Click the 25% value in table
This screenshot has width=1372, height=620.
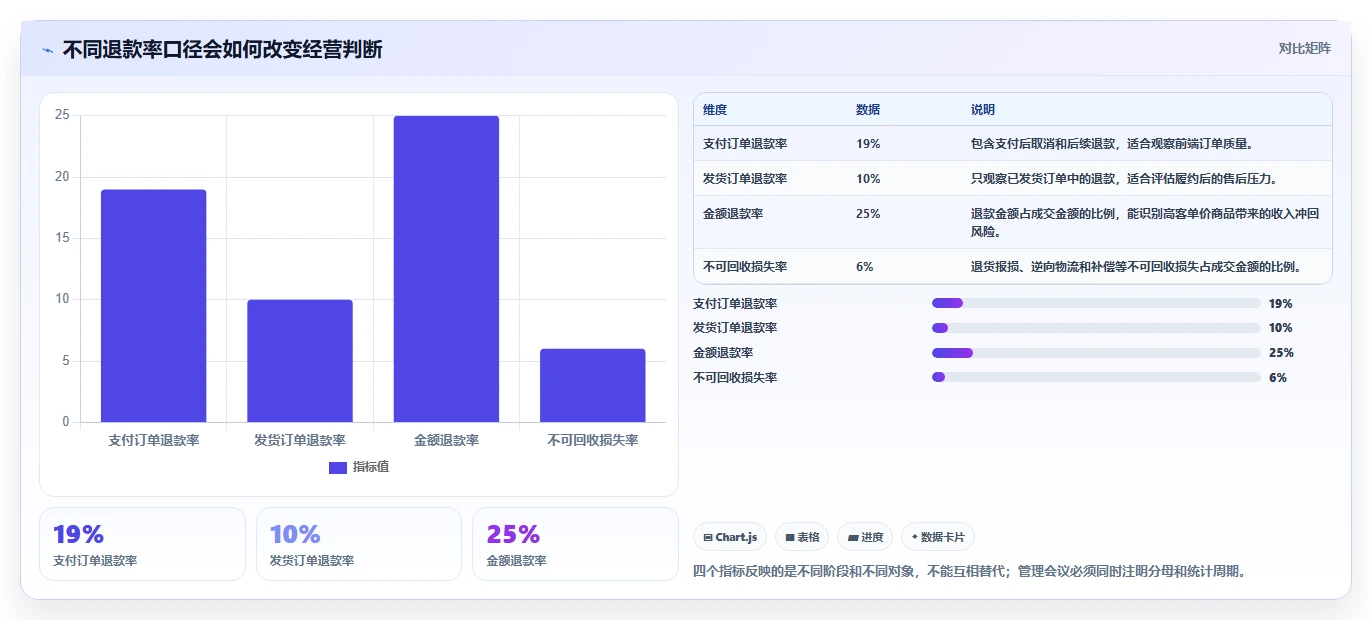868,214
